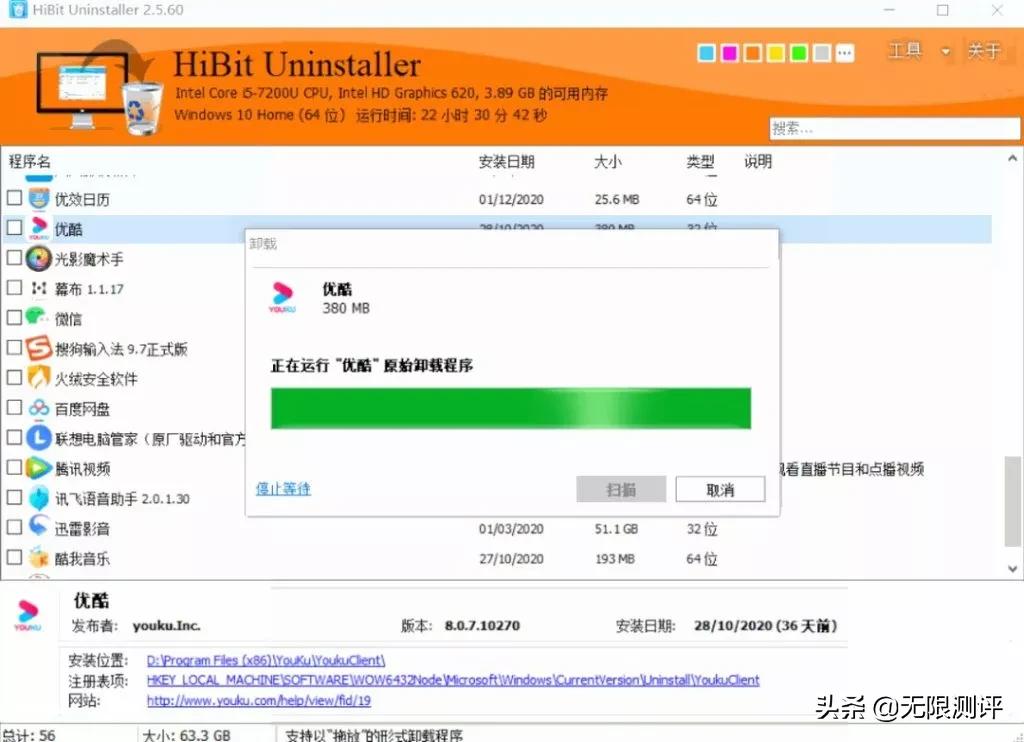
Task: Click the program list scrollbar down arrow
Action: coord(1012,569)
